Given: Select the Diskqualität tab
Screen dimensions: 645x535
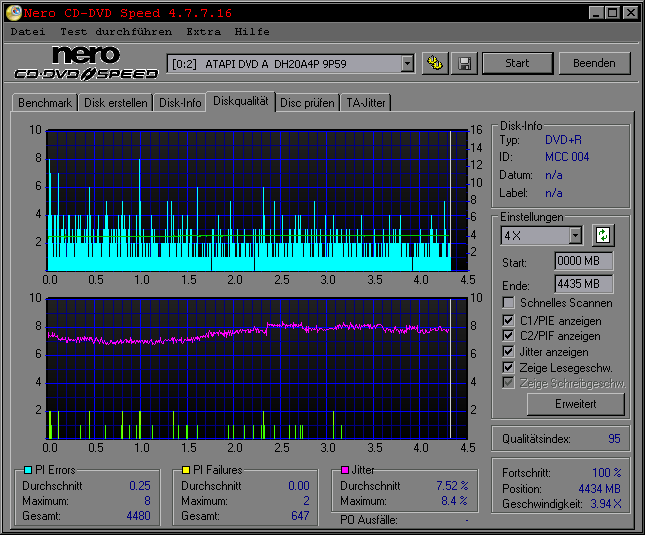Looking at the screenshot, I should [241, 101].
